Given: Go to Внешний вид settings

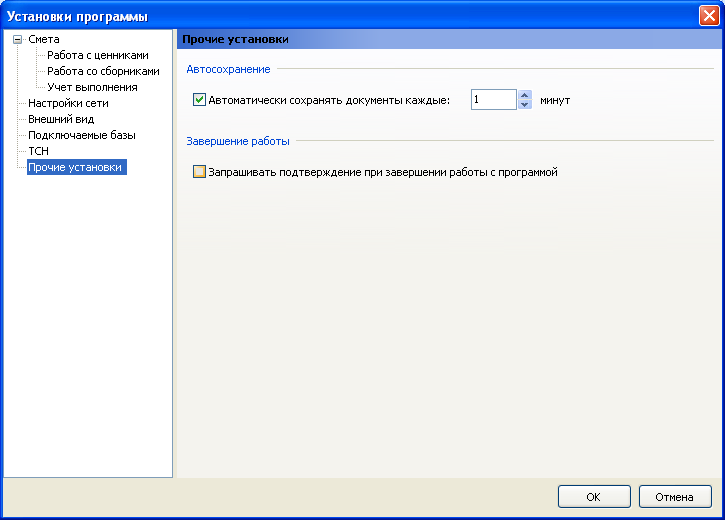Looking at the screenshot, I should pyautogui.click(x=61, y=119).
